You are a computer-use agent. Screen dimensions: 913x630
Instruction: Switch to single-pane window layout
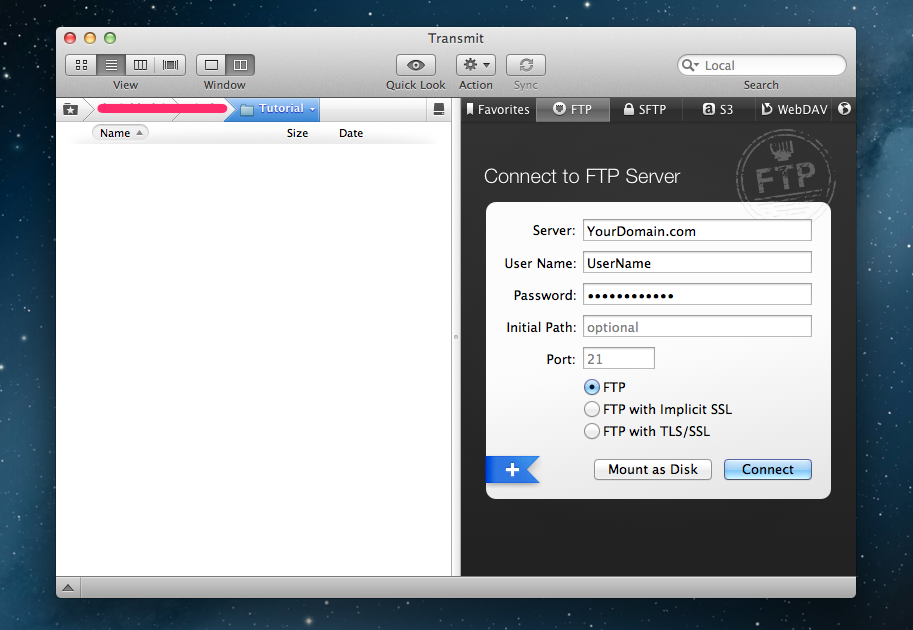[x=211, y=65]
